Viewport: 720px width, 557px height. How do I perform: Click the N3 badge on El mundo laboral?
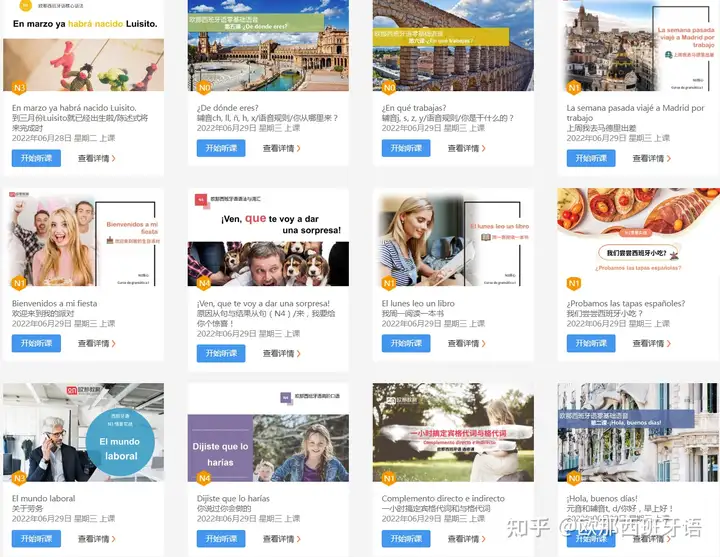click(x=19, y=478)
